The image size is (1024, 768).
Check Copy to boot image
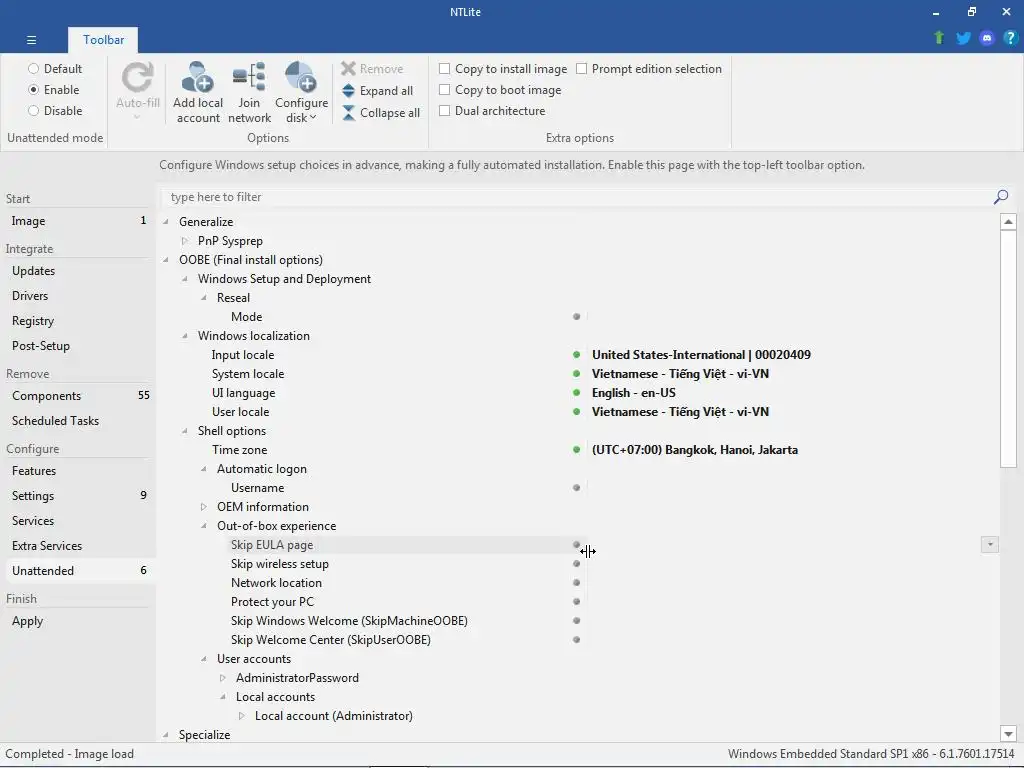pyautogui.click(x=445, y=89)
